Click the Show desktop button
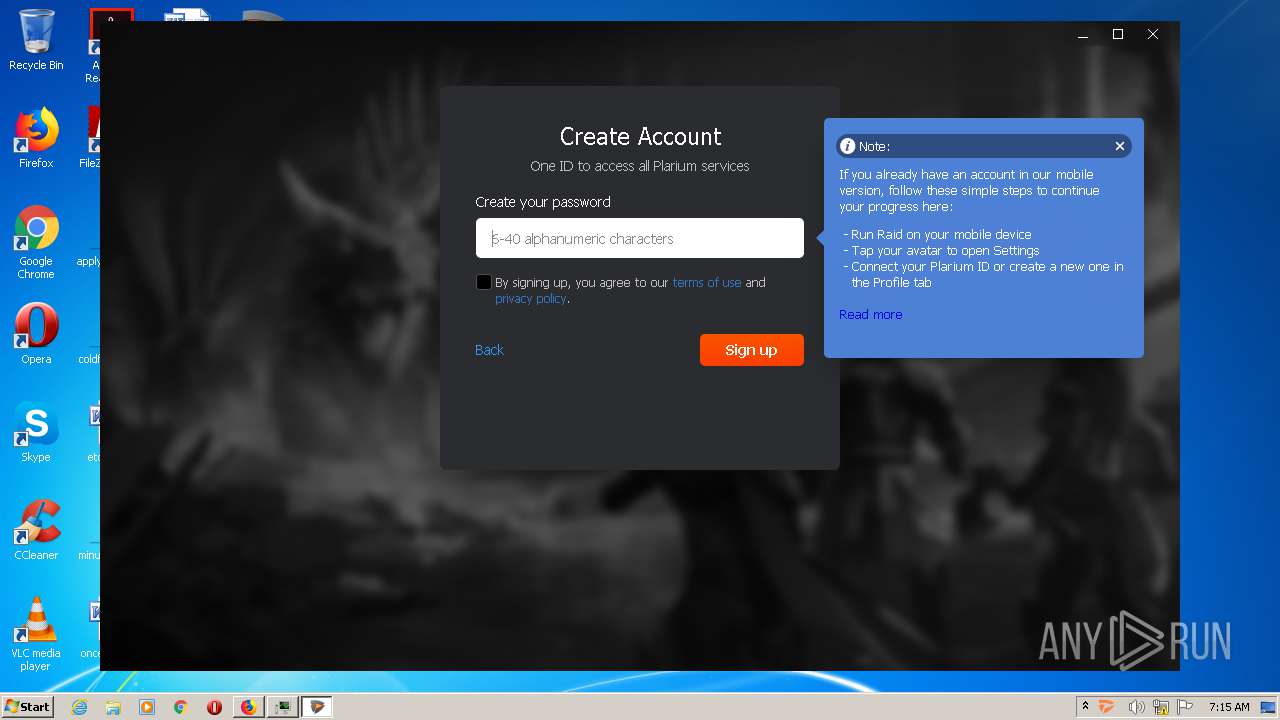 click(1270, 707)
